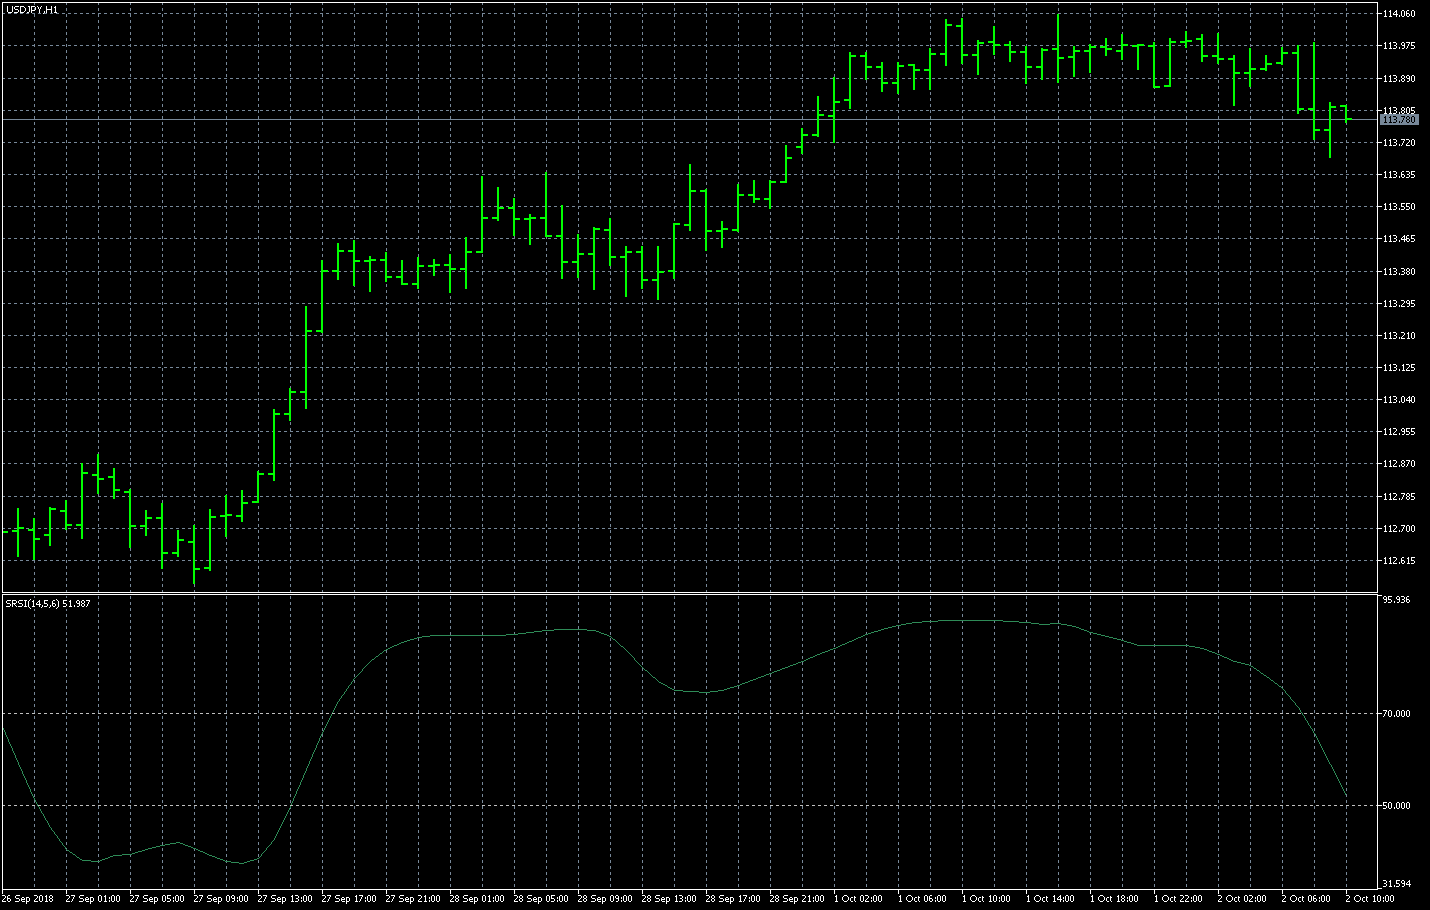Click the 27 Sep 21:00 time label
Screen dimensions: 1430x910
click(413, 899)
